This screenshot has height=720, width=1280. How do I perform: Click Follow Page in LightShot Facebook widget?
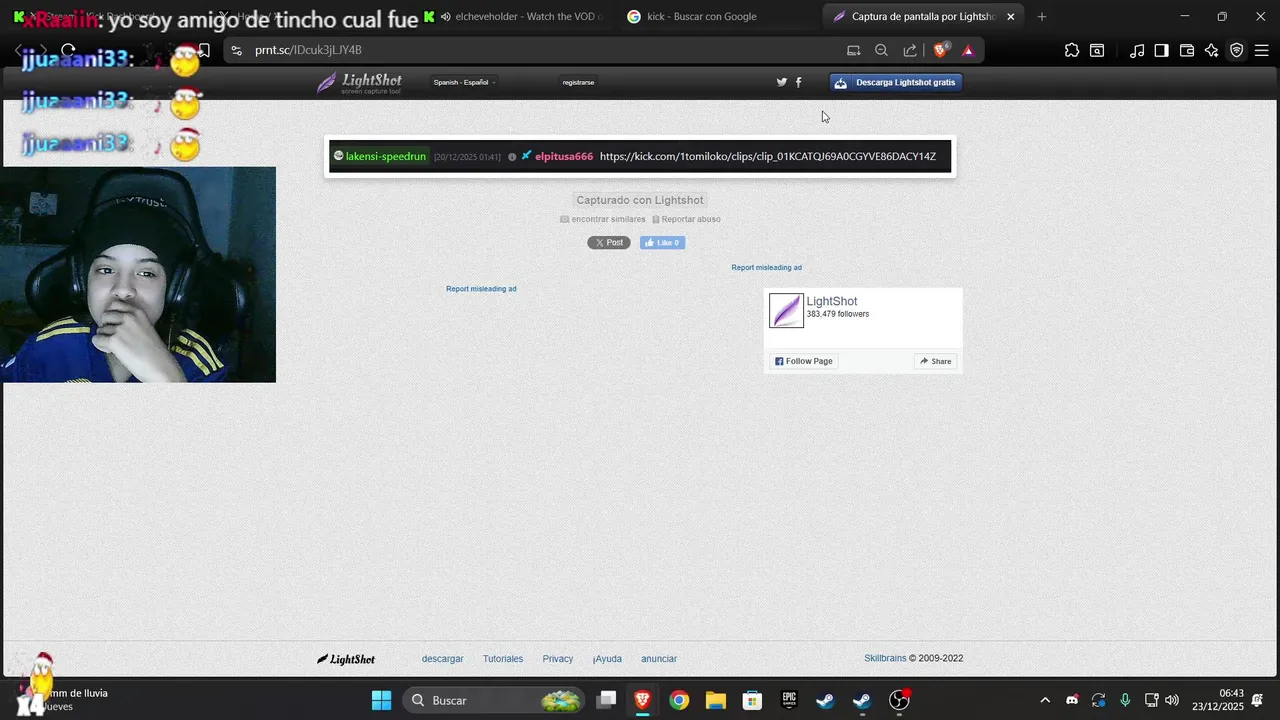click(803, 361)
